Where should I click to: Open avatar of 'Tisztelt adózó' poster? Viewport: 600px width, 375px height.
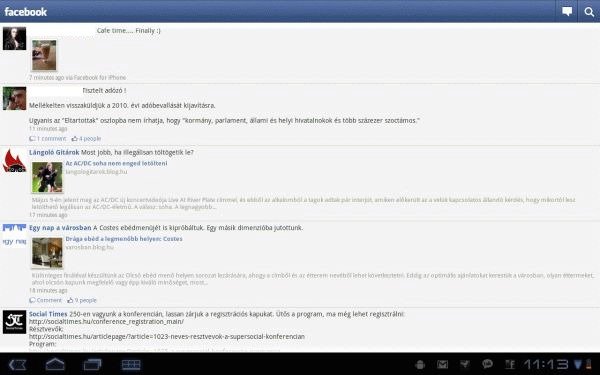(x=15, y=98)
